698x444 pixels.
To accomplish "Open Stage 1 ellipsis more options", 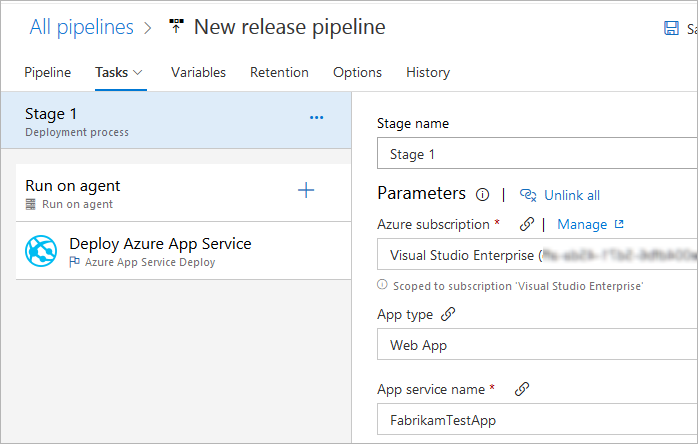I will point(316,117).
